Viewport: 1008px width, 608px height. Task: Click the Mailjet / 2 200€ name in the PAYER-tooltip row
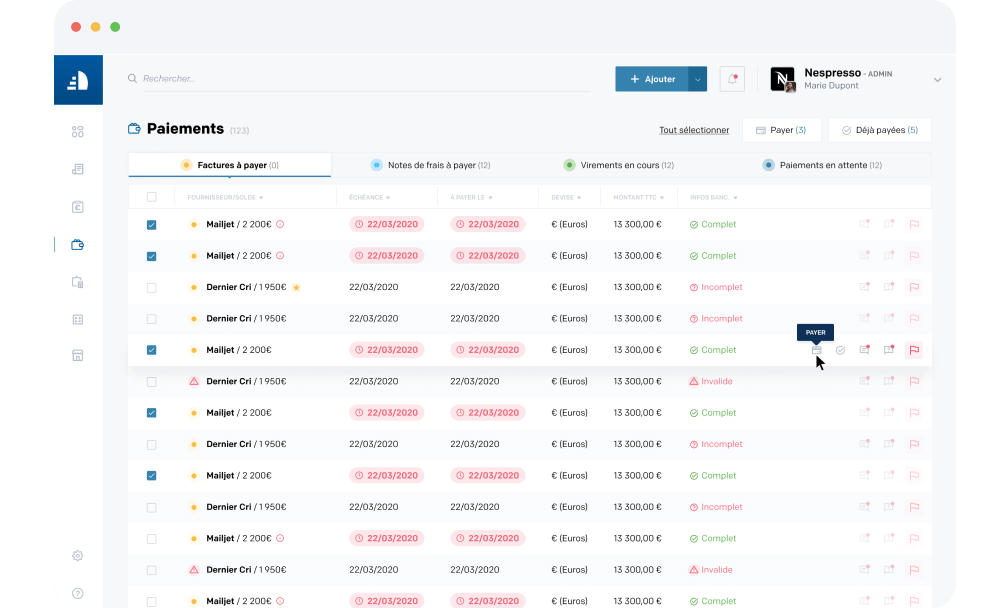coord(238,350)
